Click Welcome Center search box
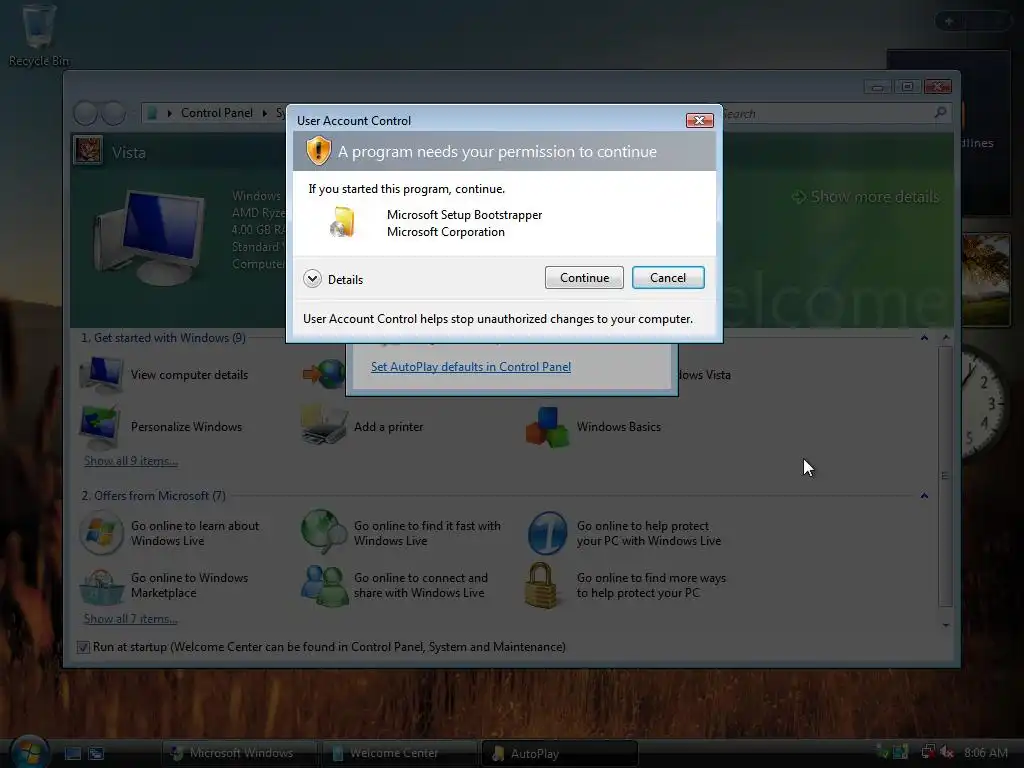The height and width of the screenshot is (768, 1024). coord(831,114)
